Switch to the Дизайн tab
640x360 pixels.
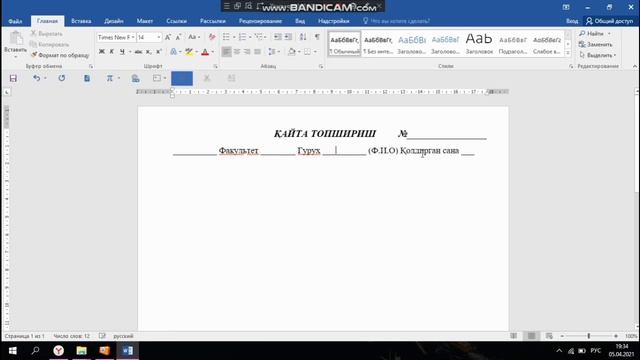(x=113, y=21)
